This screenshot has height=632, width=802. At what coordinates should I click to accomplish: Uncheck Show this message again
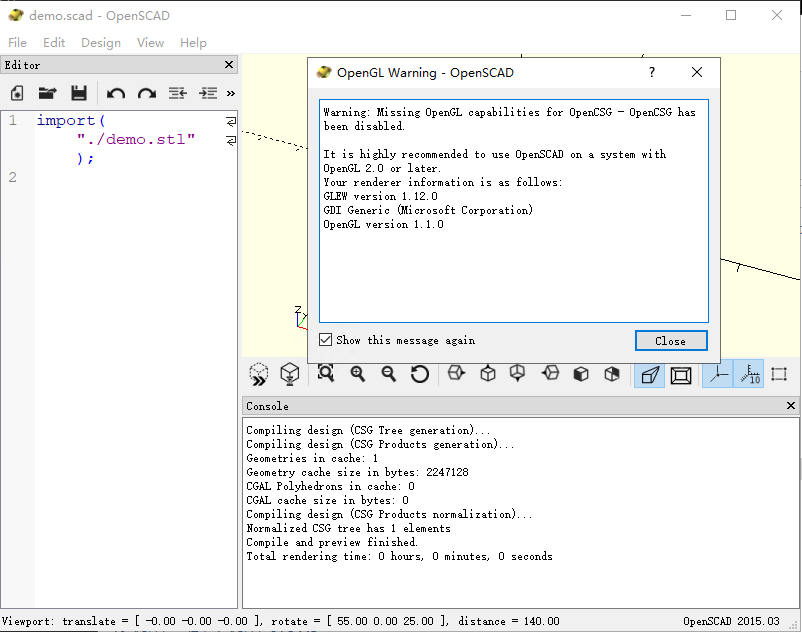[x=325, y=339]
